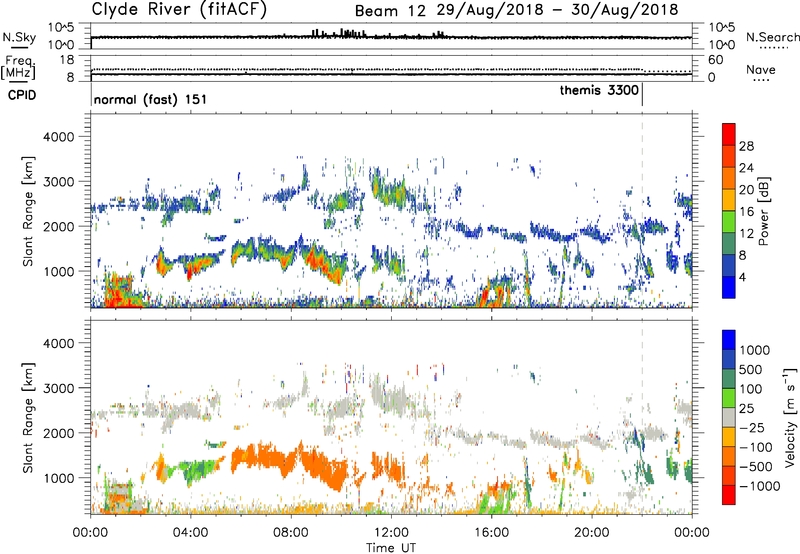Click the Velocity colorbar segment between 100 and 500
Image resolution: width=800 pixels, height=554 pixels.
coord(729,379)
